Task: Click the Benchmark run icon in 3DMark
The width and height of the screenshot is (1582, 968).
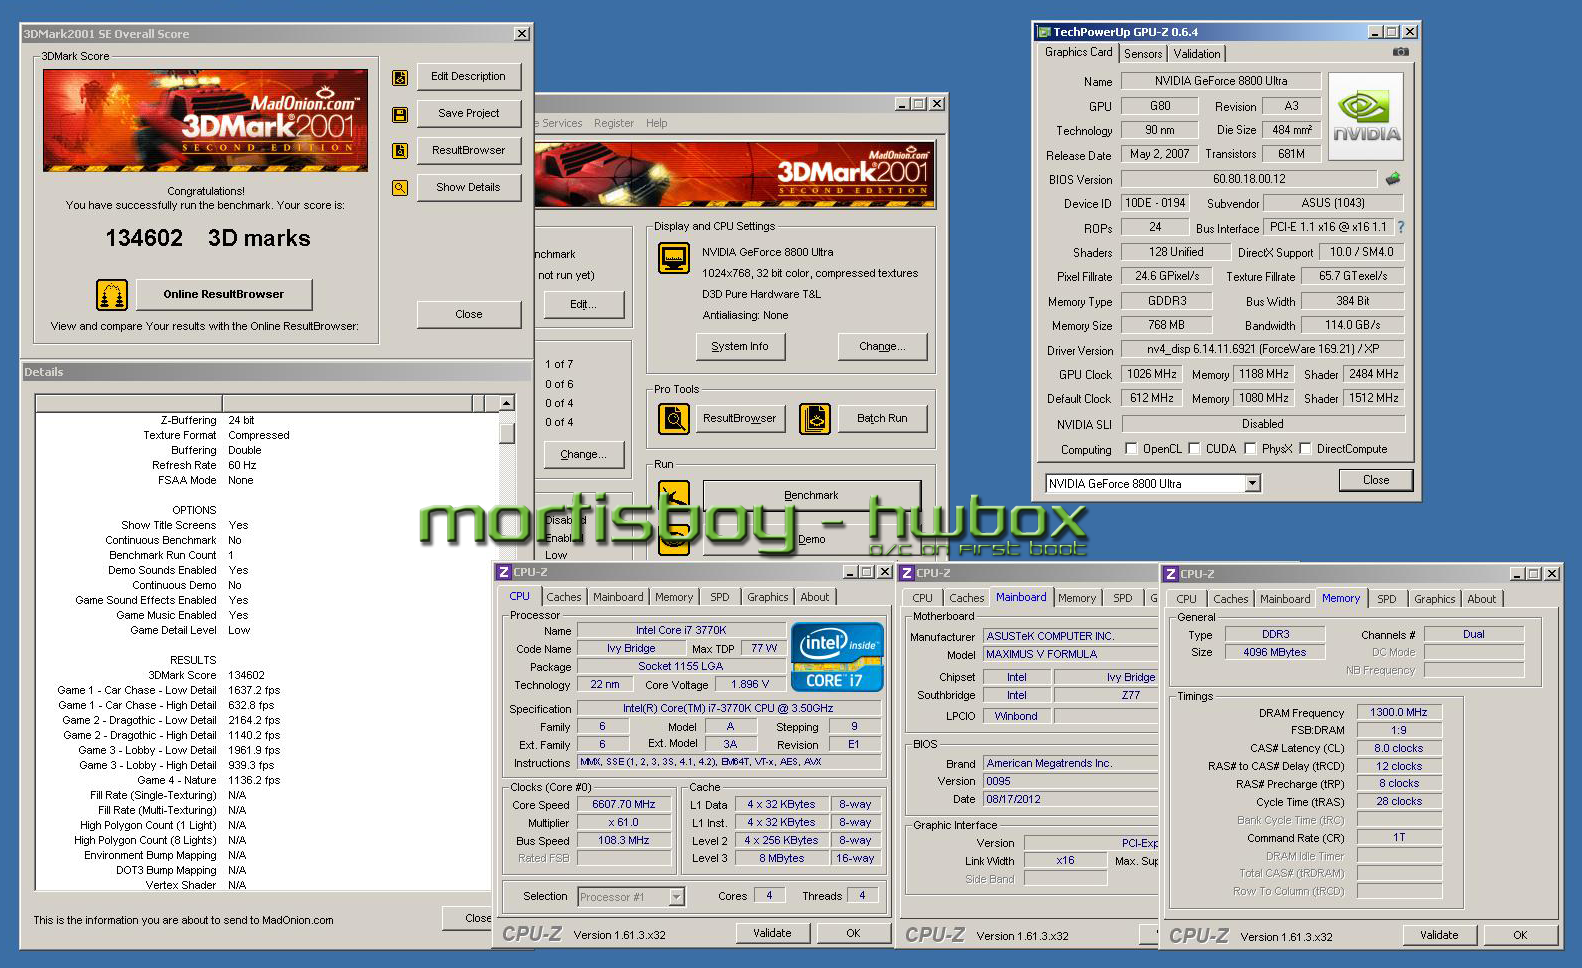Action: tap(674, 495)
